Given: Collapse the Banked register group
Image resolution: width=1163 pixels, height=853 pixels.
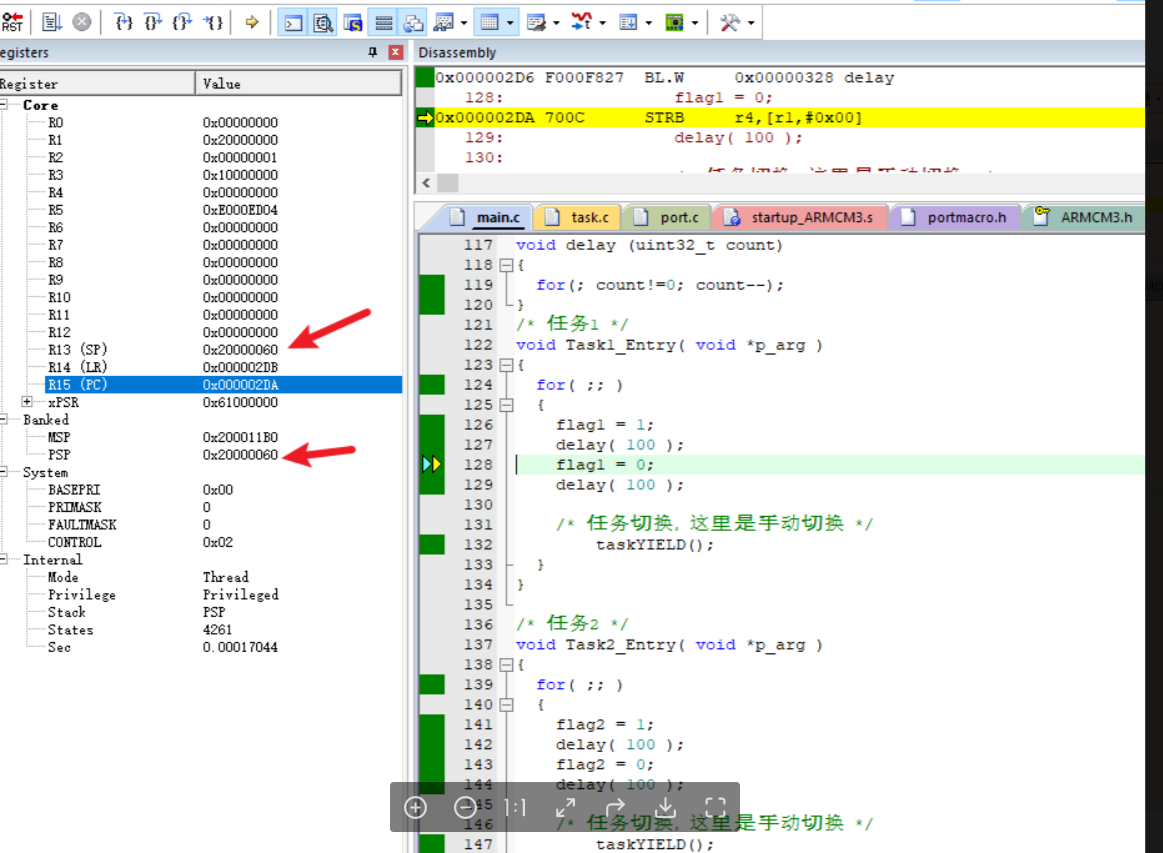Looking at the screenshot, I should tap(4, 419).
